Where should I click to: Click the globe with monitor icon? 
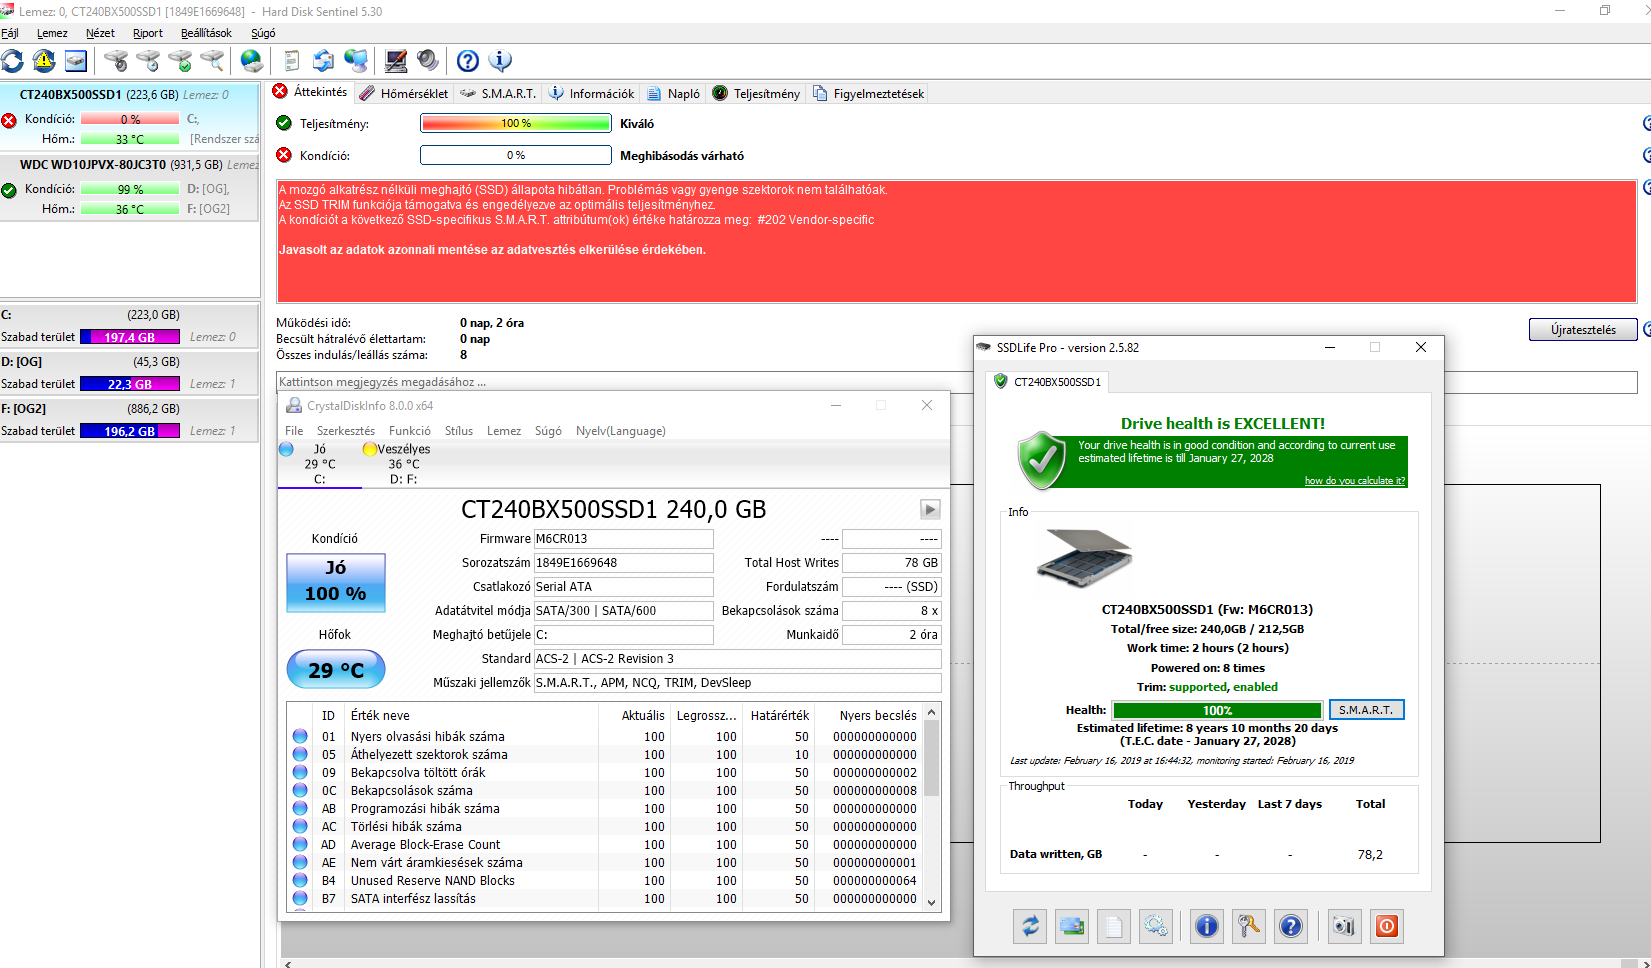pyautogui.click(x=356, y=61)
